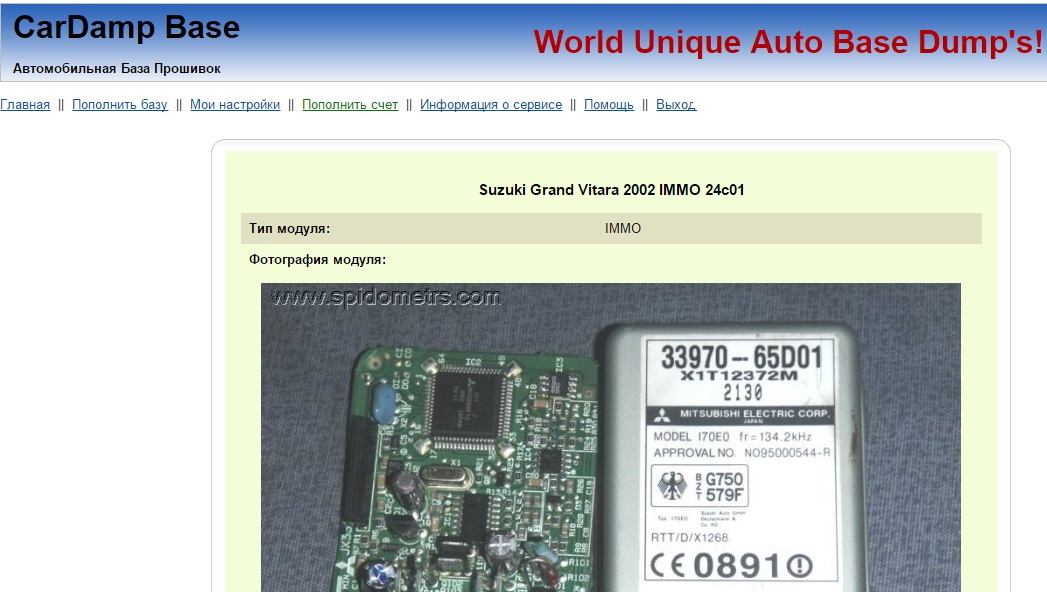
Task: Open Информация о сервисе link
Action: pyautogui.click(x=491, y=105)
